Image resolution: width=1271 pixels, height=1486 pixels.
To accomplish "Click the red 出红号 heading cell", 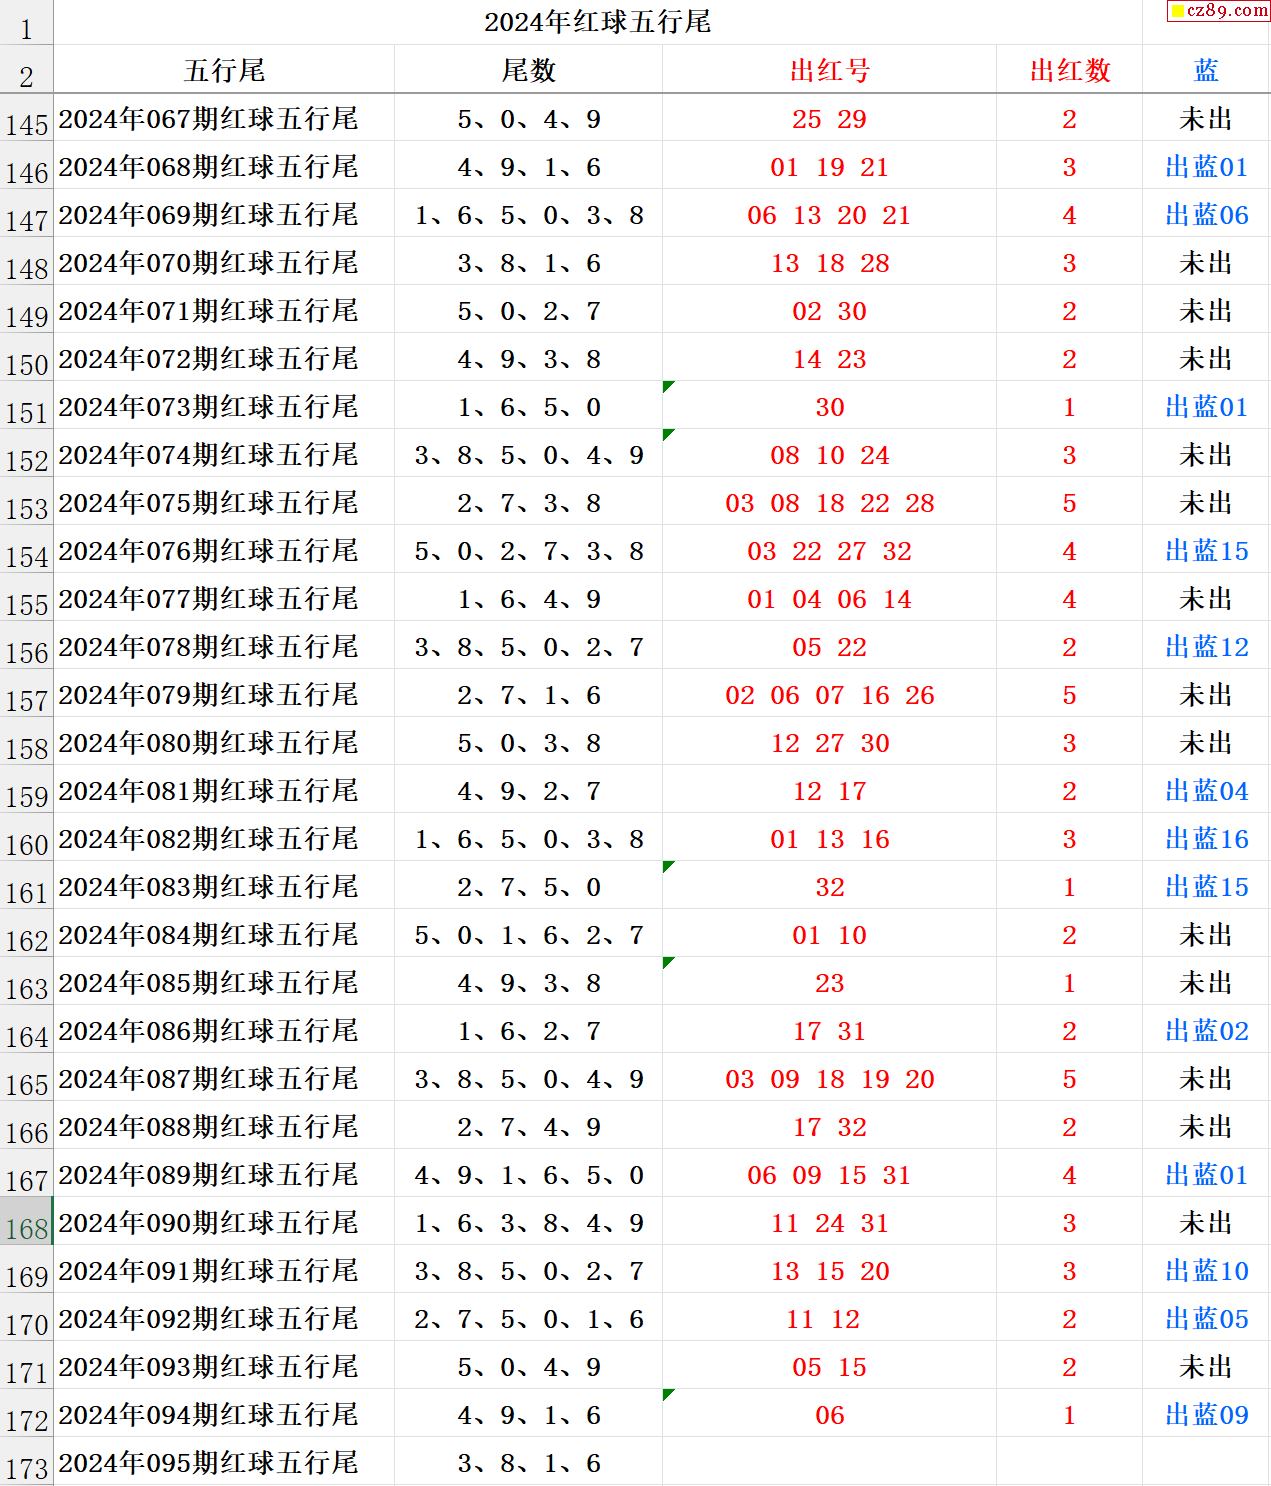I will pyautogui.click(x=829, y=70).
